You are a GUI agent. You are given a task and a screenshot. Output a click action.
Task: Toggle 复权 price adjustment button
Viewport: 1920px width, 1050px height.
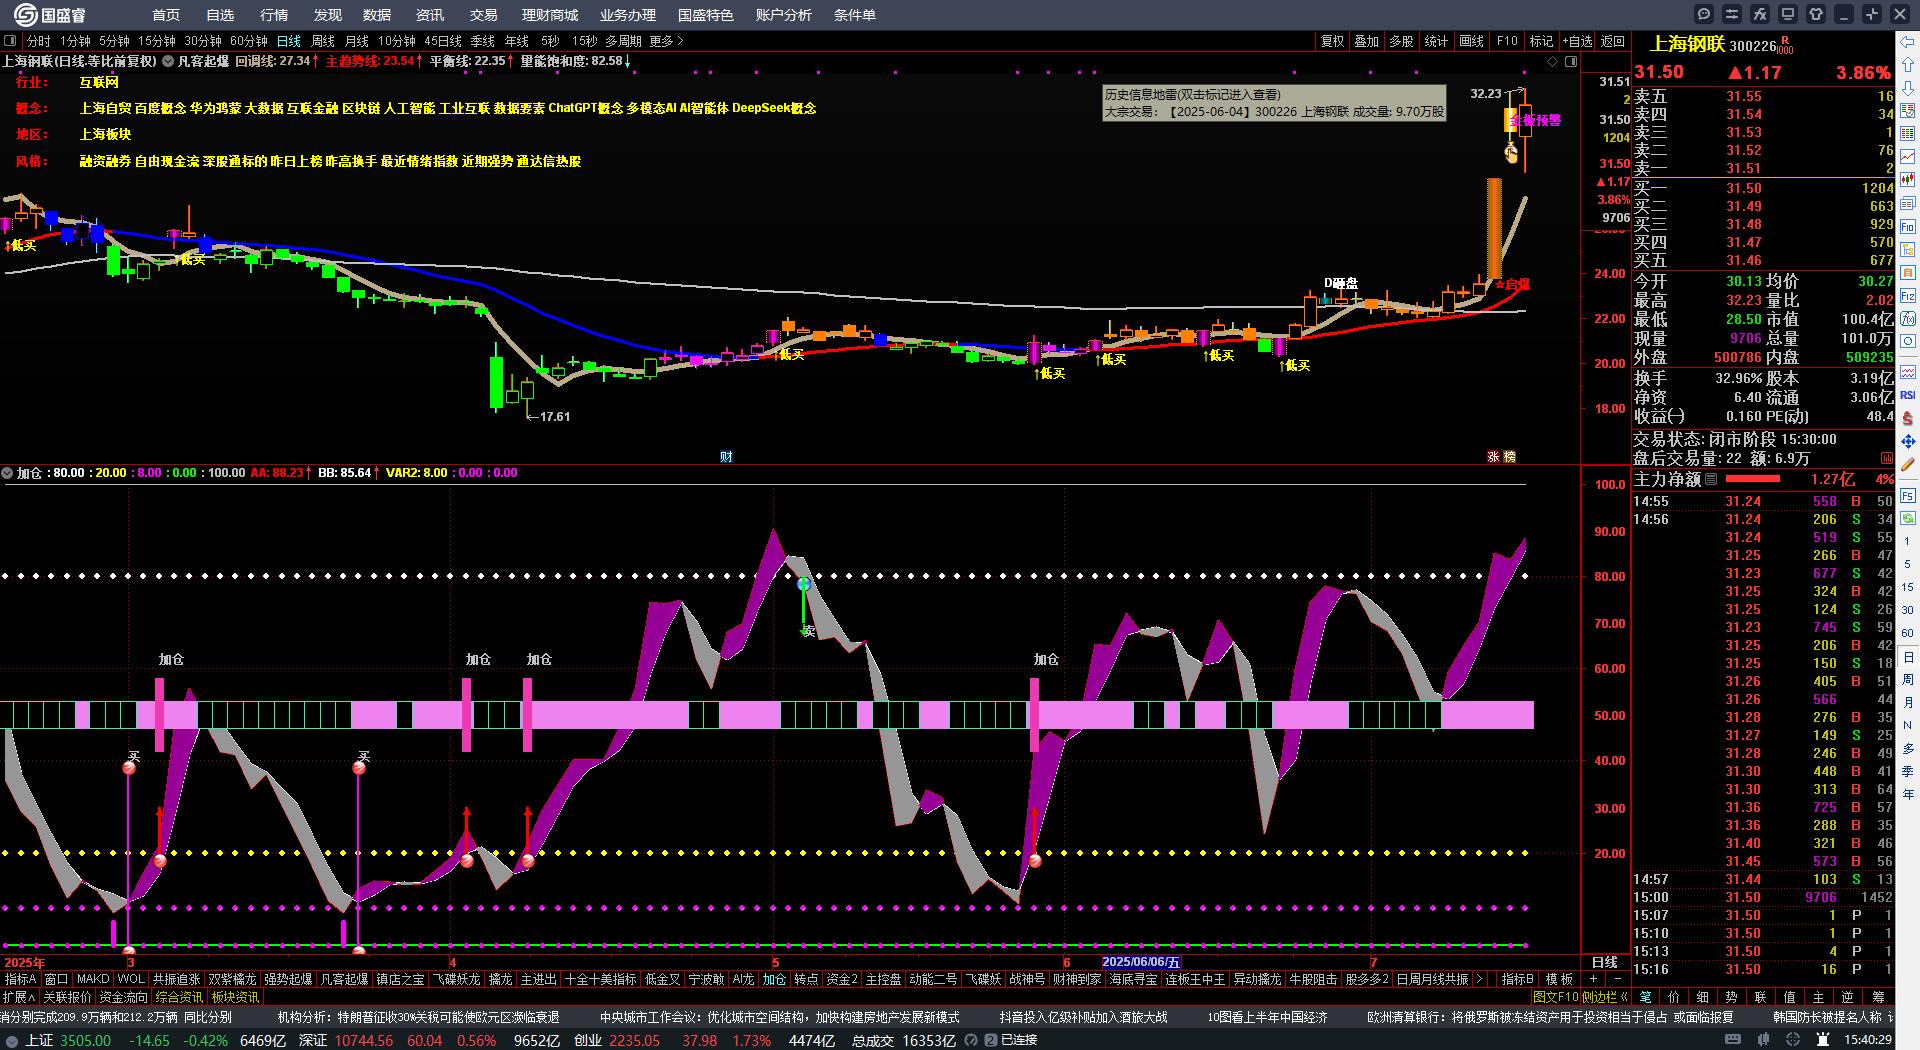(1333, 41)
